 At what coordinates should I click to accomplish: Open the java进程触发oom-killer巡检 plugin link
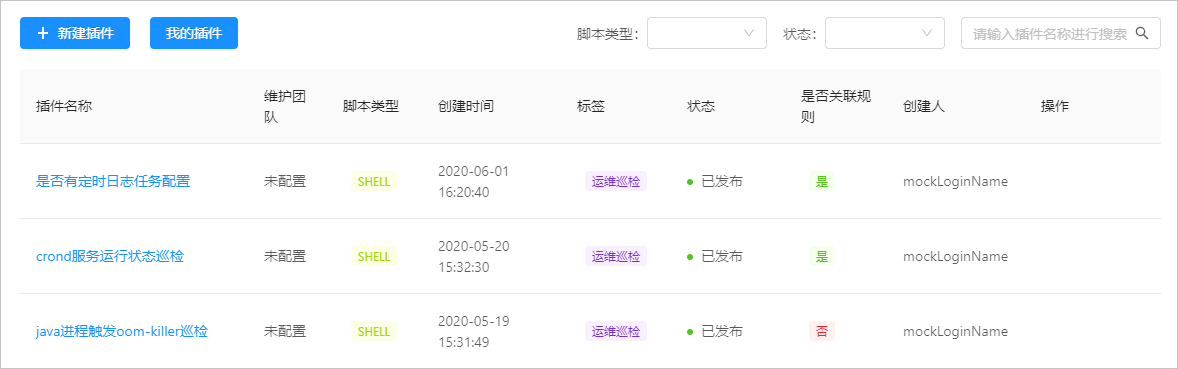tap(122, 331)
